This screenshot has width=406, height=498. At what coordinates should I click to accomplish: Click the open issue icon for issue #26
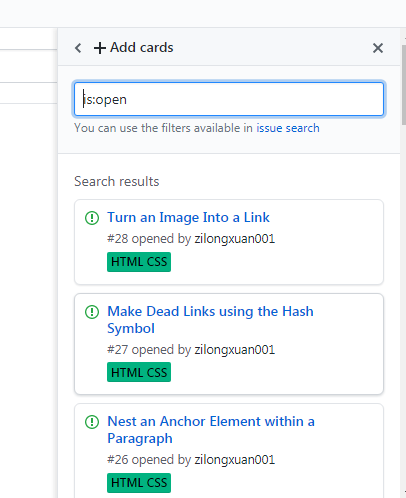pyautogui.click(x=92, y=422)
